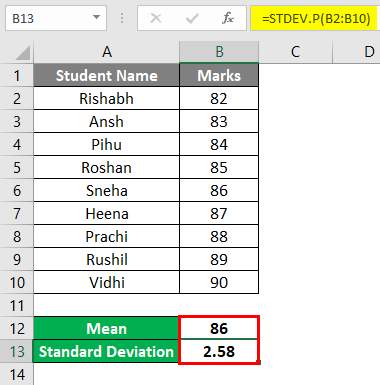Click the green Mean label cell
380x385 pixels.
click(x=106, y=329)
